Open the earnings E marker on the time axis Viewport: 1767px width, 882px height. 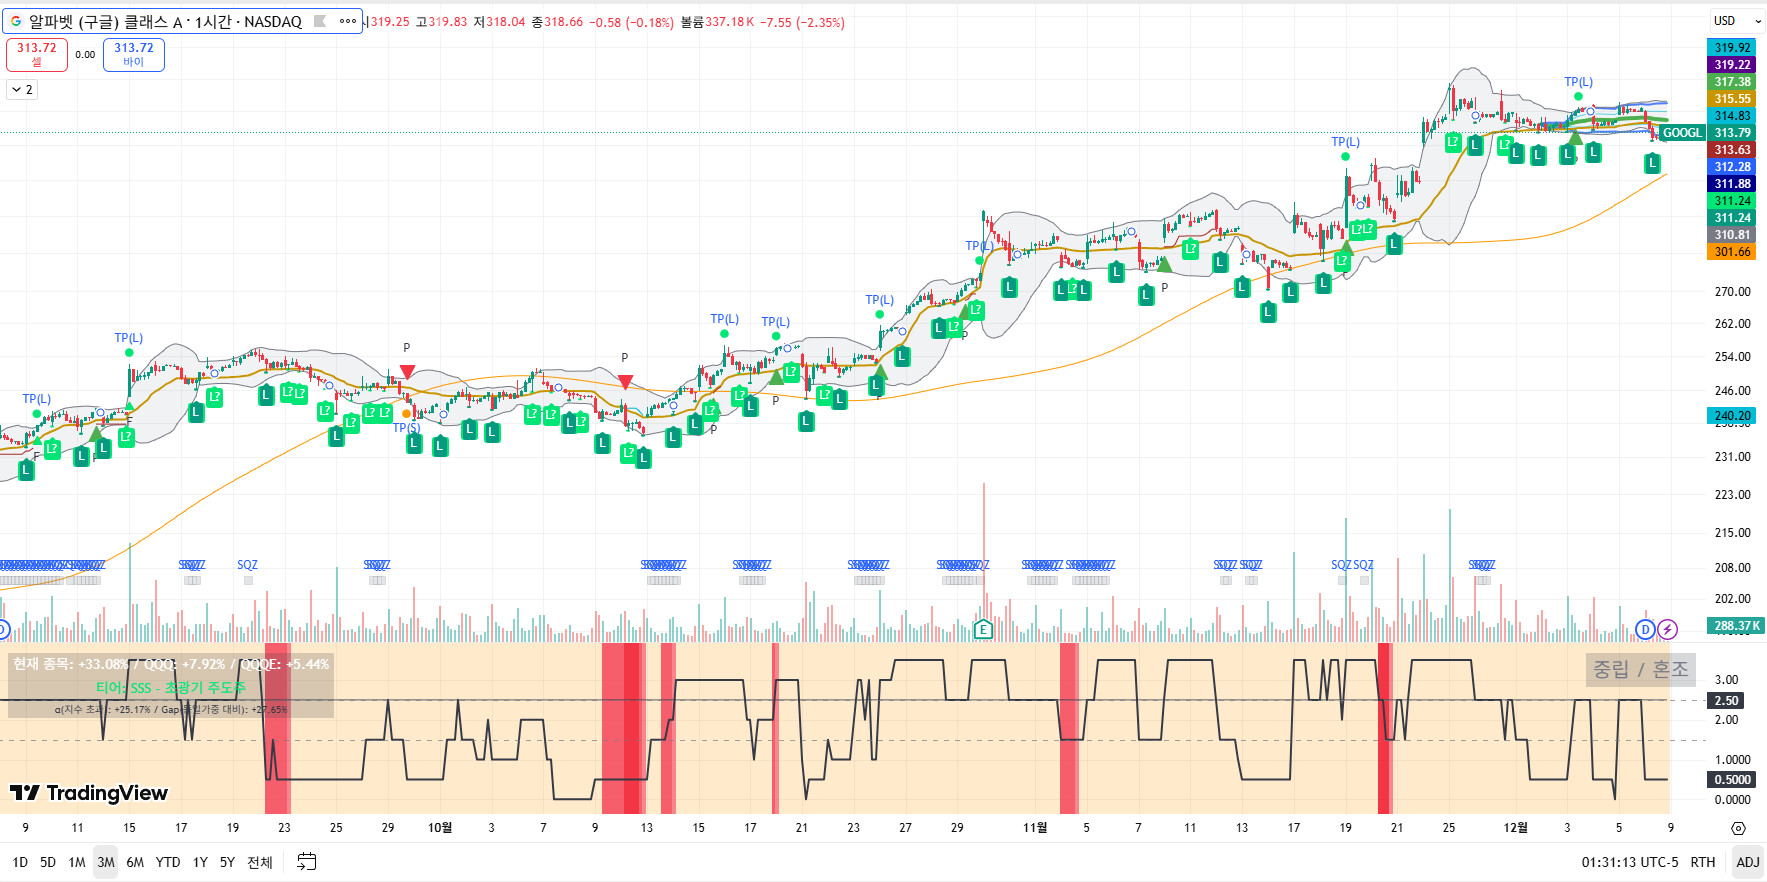point(983,629)
